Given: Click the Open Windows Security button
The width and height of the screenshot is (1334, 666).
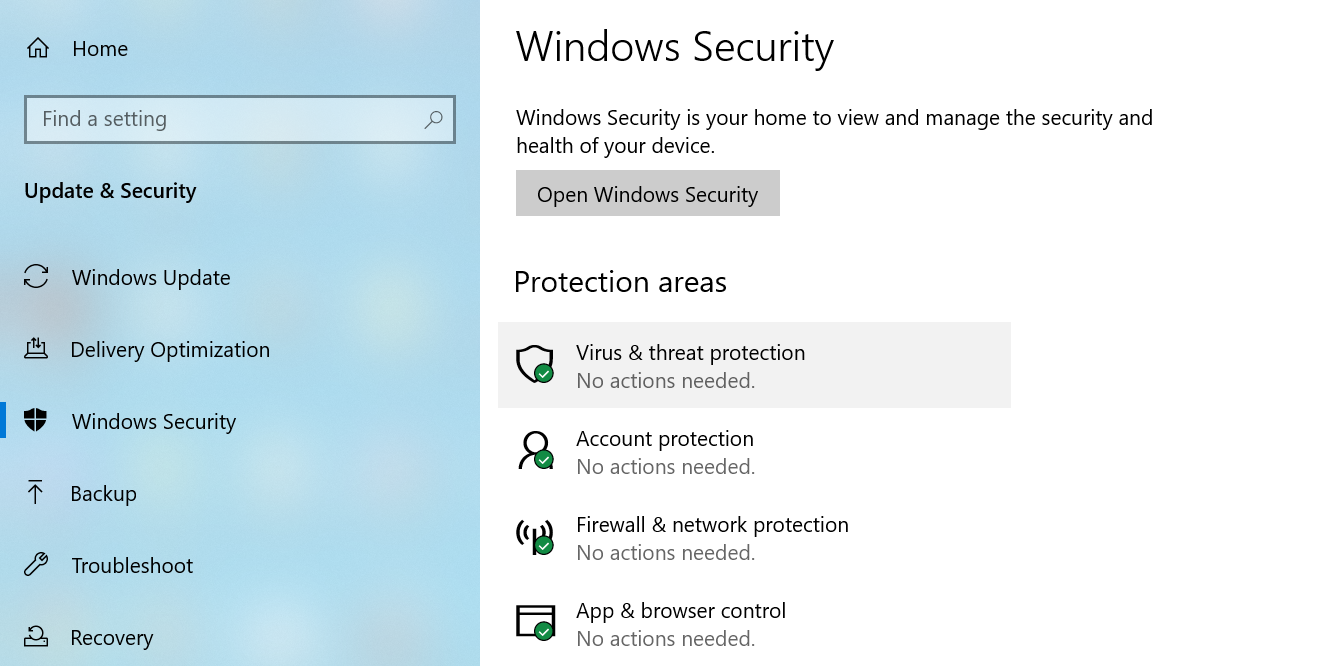Looking at the screenshot, I should pyautogui.click(x=647, y=193).
